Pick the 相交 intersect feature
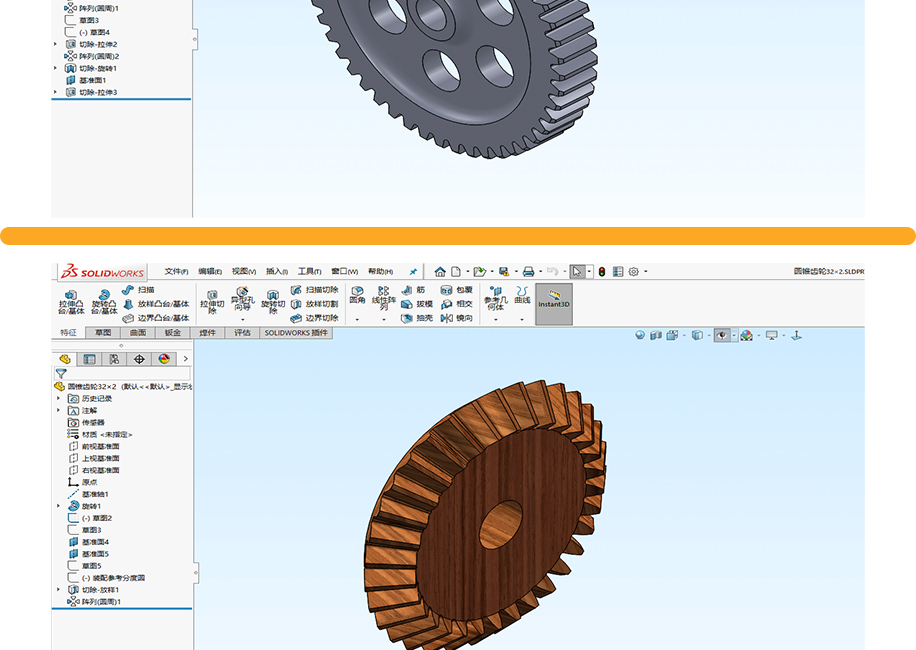Image resolution: width=916 pixels, height=650 pixels. point(456,304)
